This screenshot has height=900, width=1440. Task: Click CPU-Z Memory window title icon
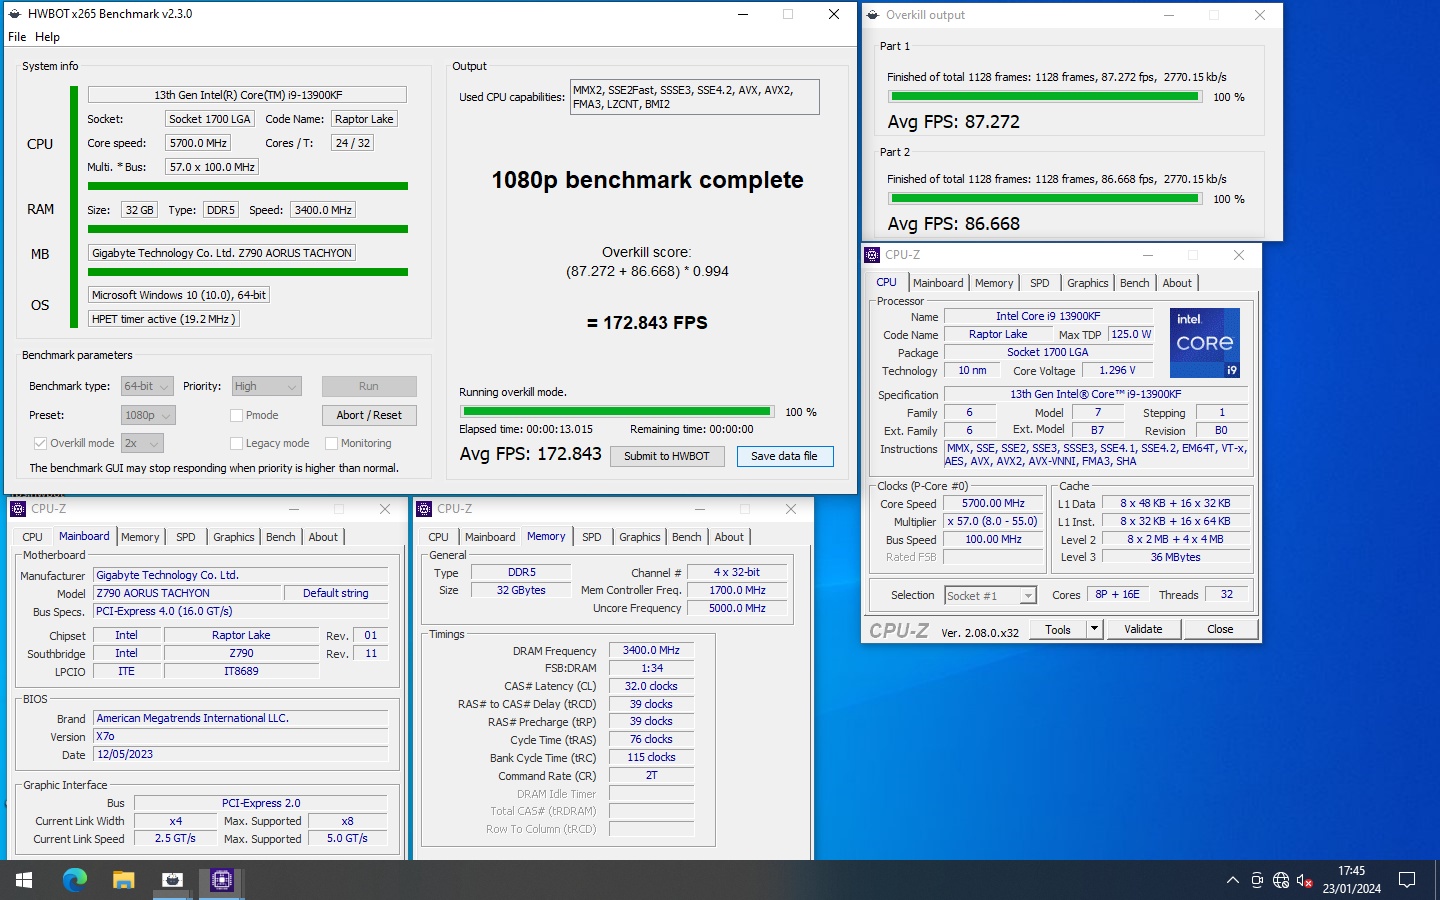pos(423,509)
